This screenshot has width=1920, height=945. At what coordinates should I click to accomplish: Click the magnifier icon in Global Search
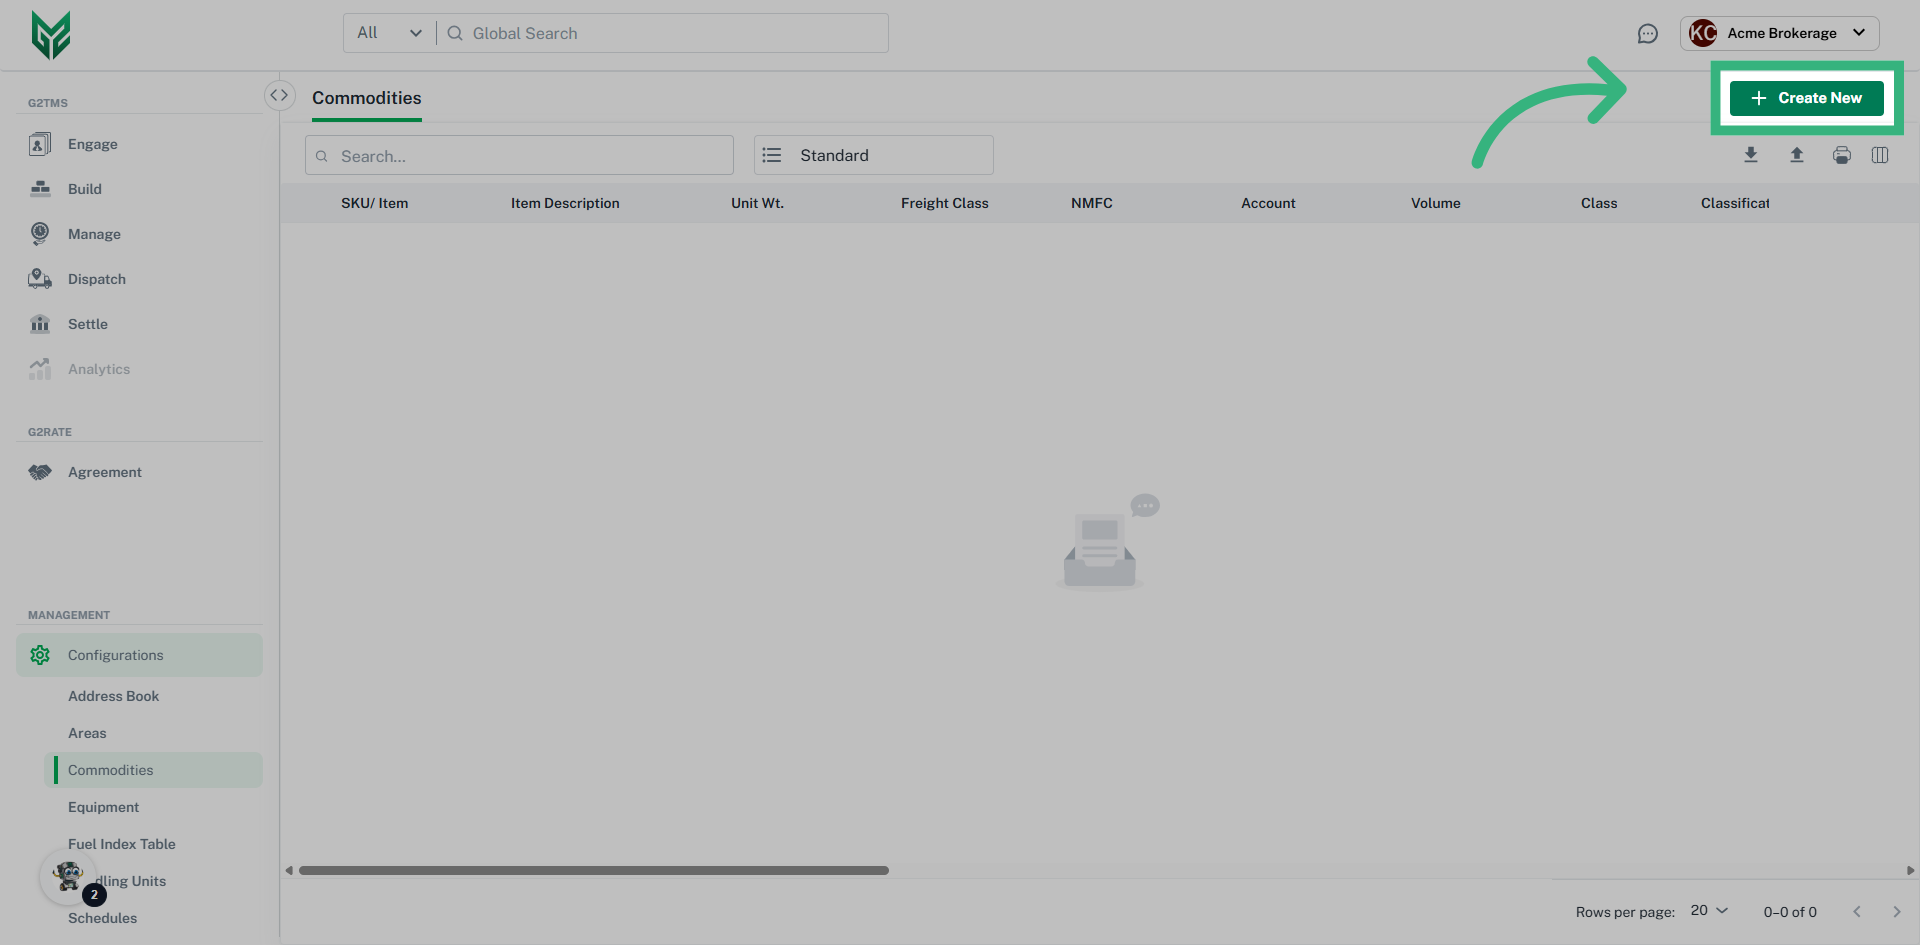pos(455,33)
